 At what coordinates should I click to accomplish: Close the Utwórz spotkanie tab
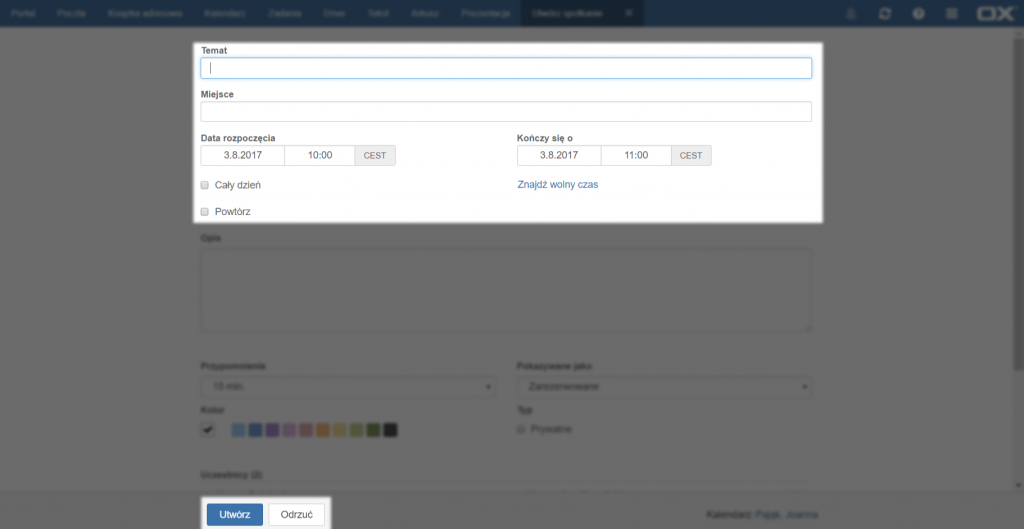point(628,13)
